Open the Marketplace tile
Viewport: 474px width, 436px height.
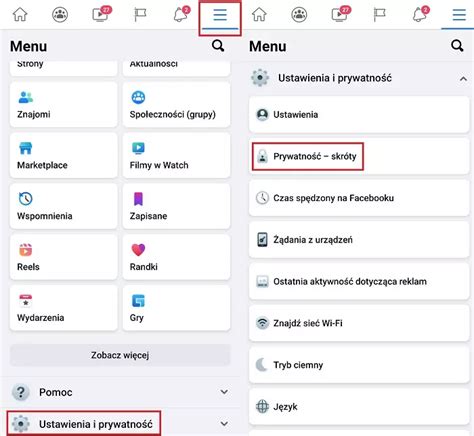pyautogui.click(x=64, y=155)
